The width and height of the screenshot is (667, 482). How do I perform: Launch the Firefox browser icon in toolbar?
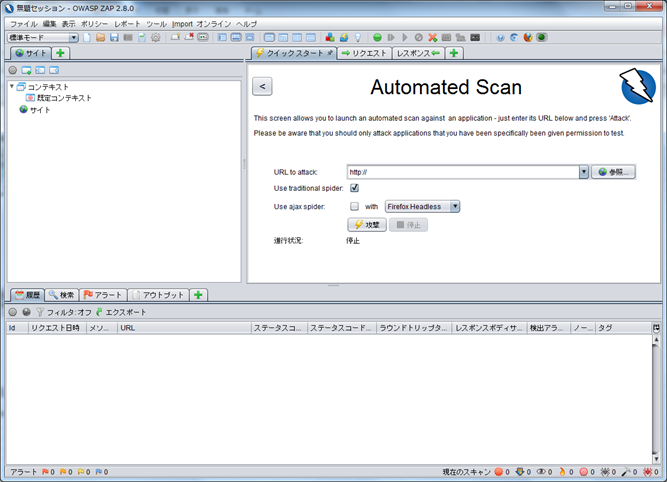point(528,37)
